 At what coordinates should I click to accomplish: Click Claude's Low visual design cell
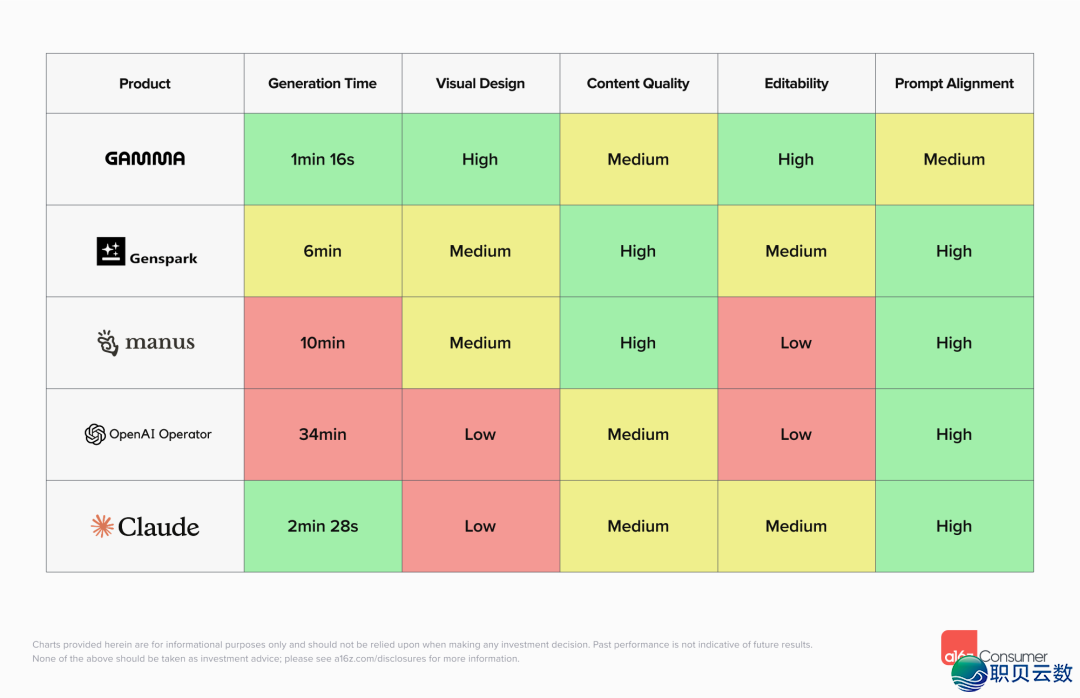click(x=480, y=526)
